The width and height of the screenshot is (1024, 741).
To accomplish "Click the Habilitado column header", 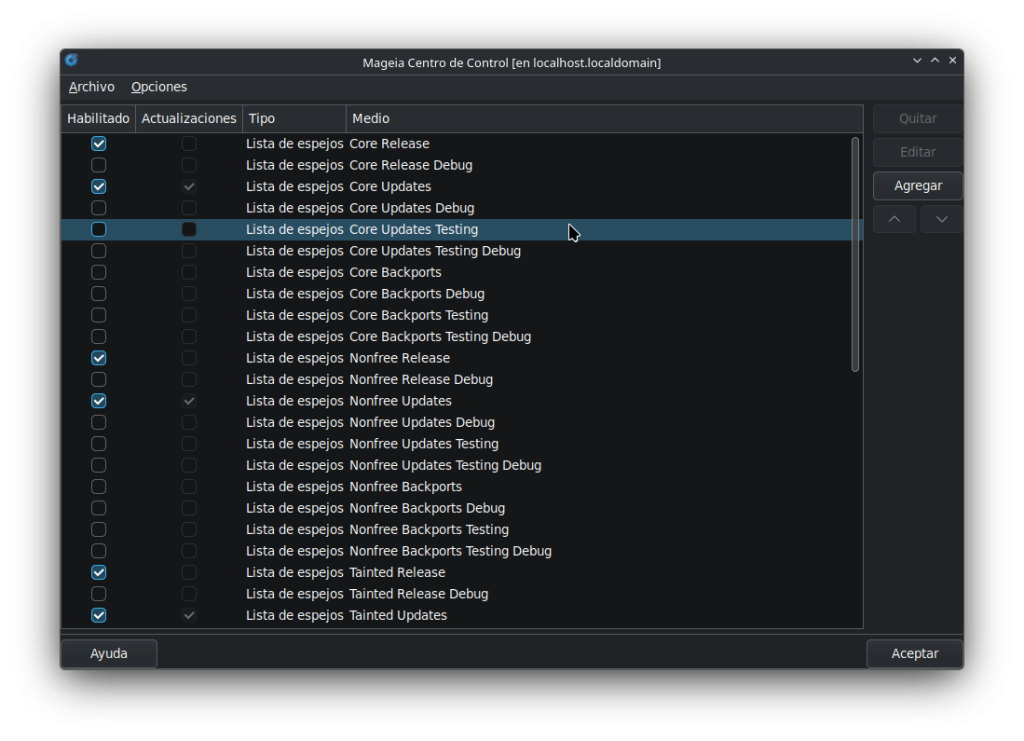I will [x=98, y=119].
